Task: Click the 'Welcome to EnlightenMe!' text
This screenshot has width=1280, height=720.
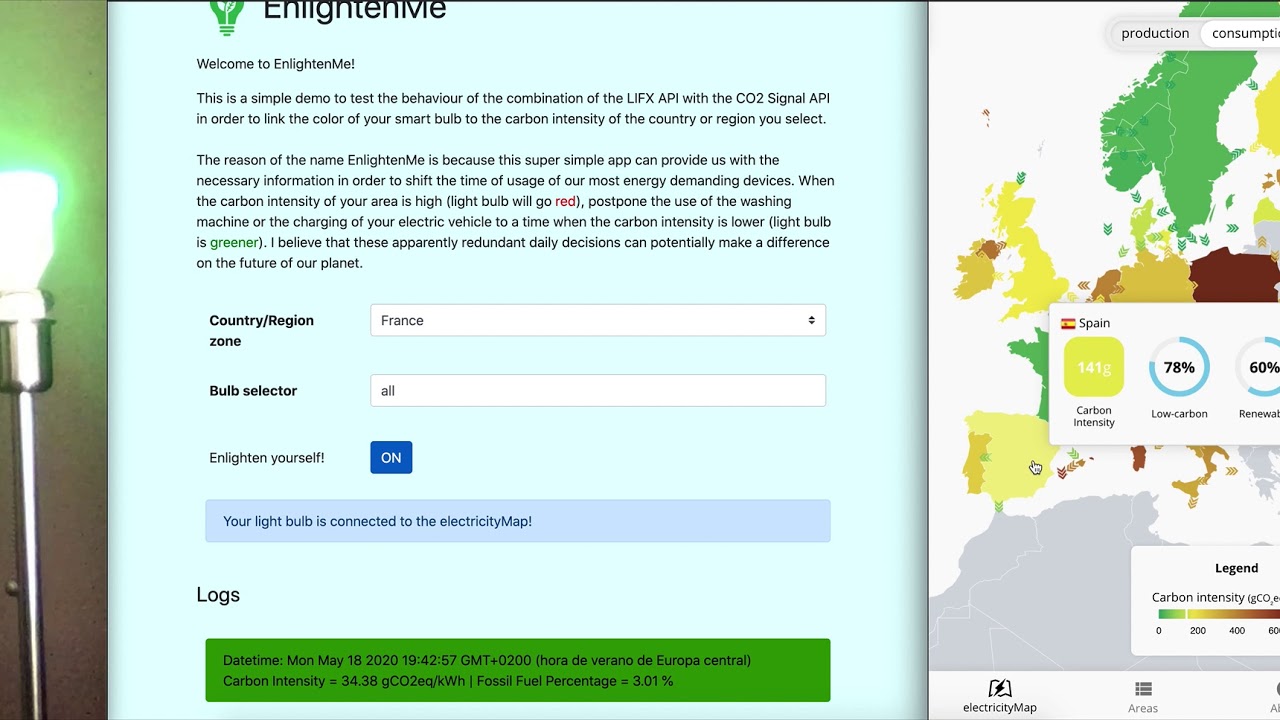Action: [275, 64]
